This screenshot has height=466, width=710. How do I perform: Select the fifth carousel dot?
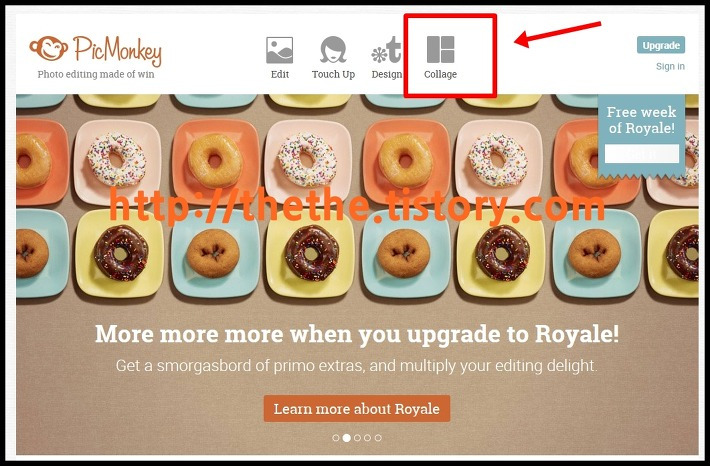(x=378, y=438)
